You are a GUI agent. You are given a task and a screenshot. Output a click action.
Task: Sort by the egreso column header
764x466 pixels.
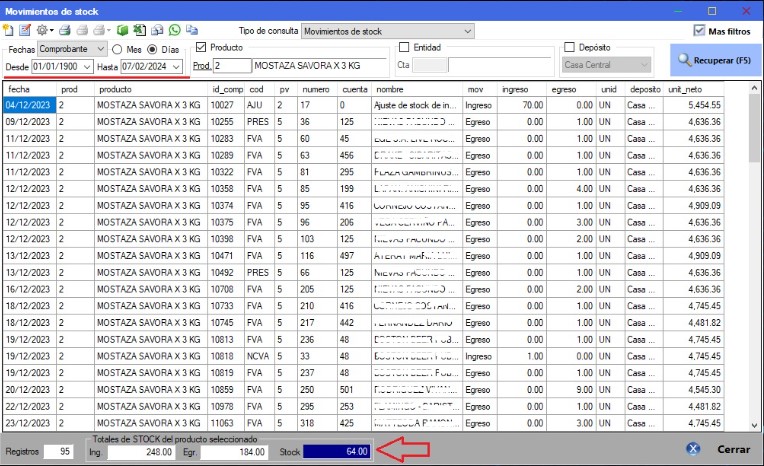[x=572, y=89]
